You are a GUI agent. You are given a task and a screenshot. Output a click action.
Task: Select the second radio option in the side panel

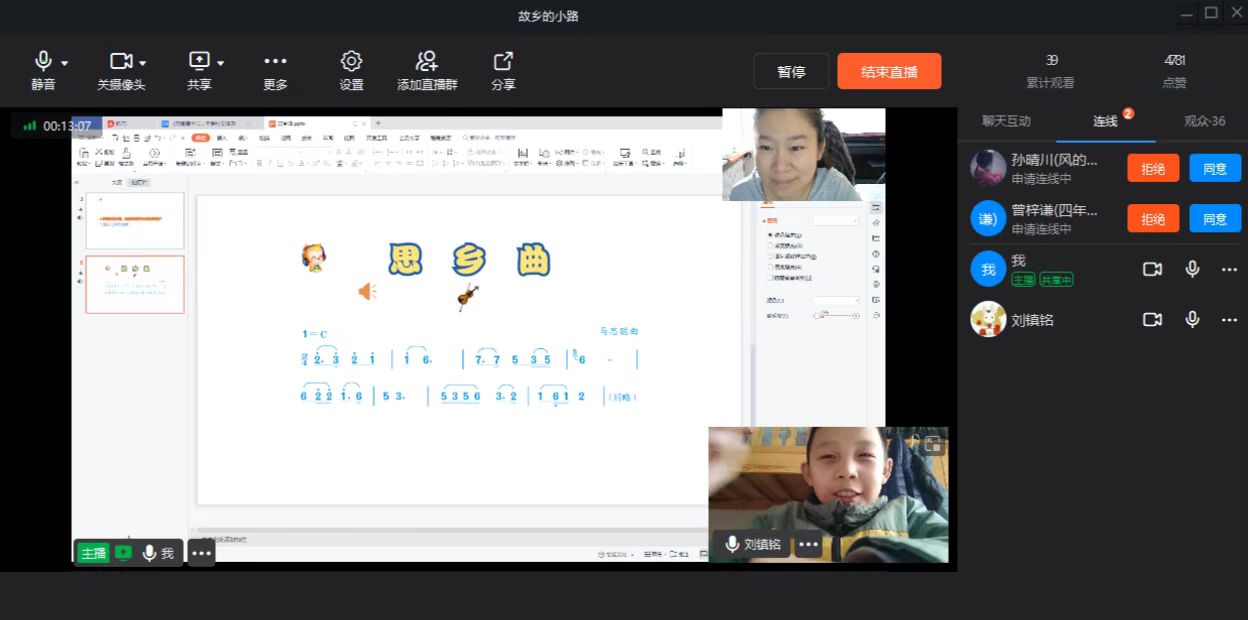pos(770,245)
